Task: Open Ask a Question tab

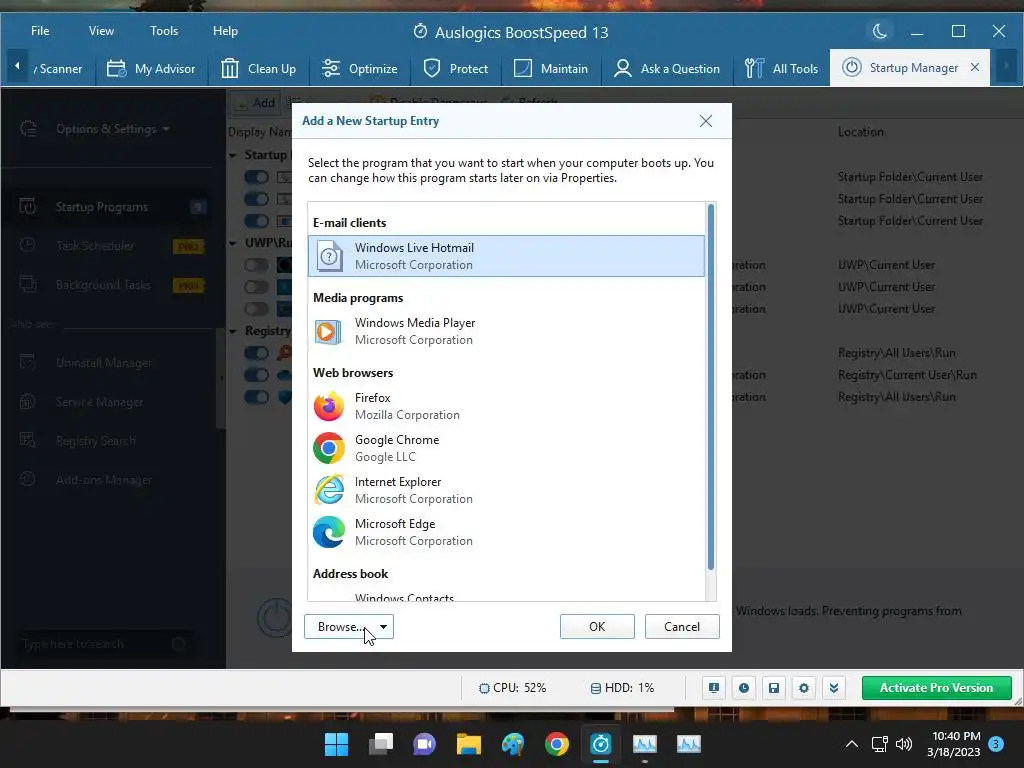Action: [667, 68]
